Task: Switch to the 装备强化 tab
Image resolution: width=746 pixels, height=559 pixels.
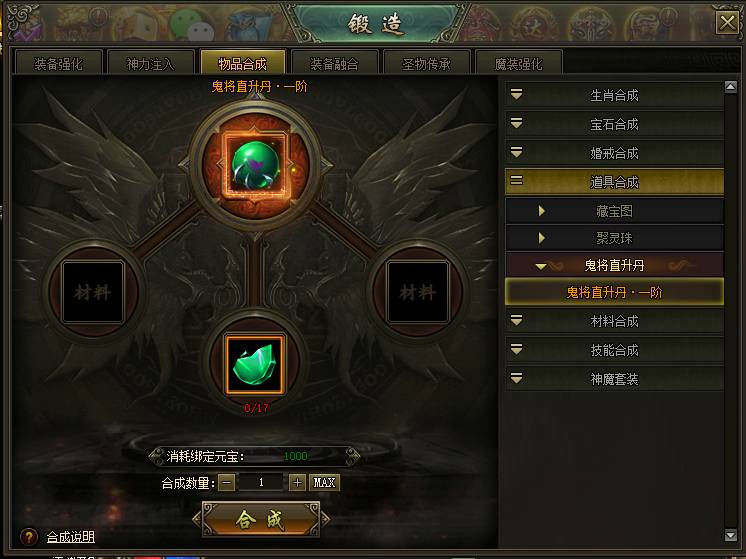Action: click(x=59, y=63)
